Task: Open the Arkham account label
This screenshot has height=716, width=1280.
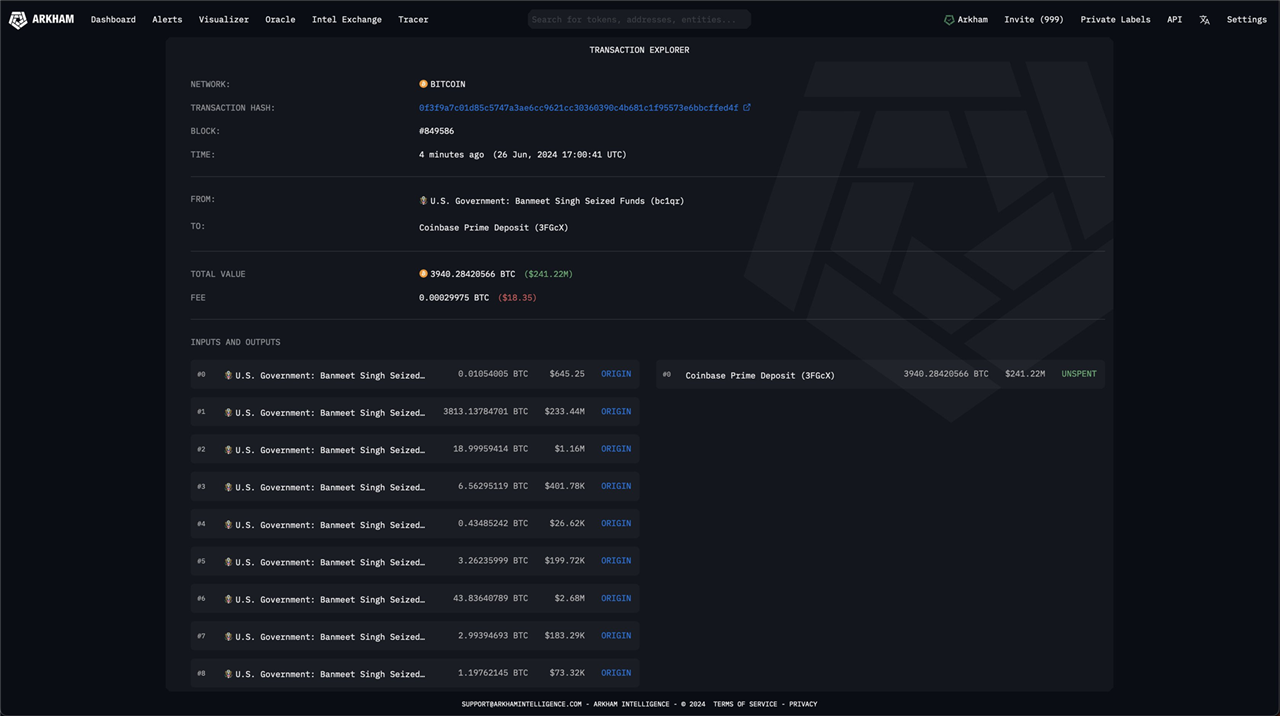Action: (x=972, y=19)
